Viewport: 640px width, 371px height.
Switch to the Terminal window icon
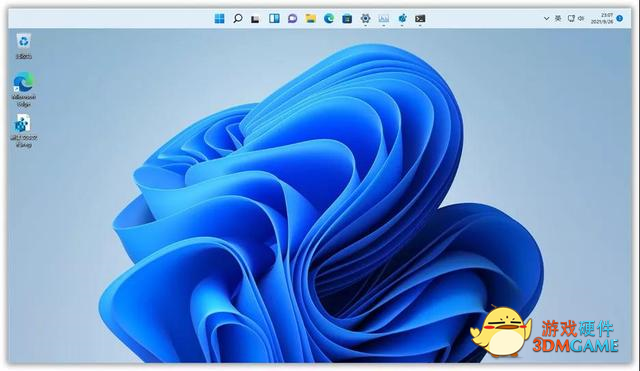point(420,18)
